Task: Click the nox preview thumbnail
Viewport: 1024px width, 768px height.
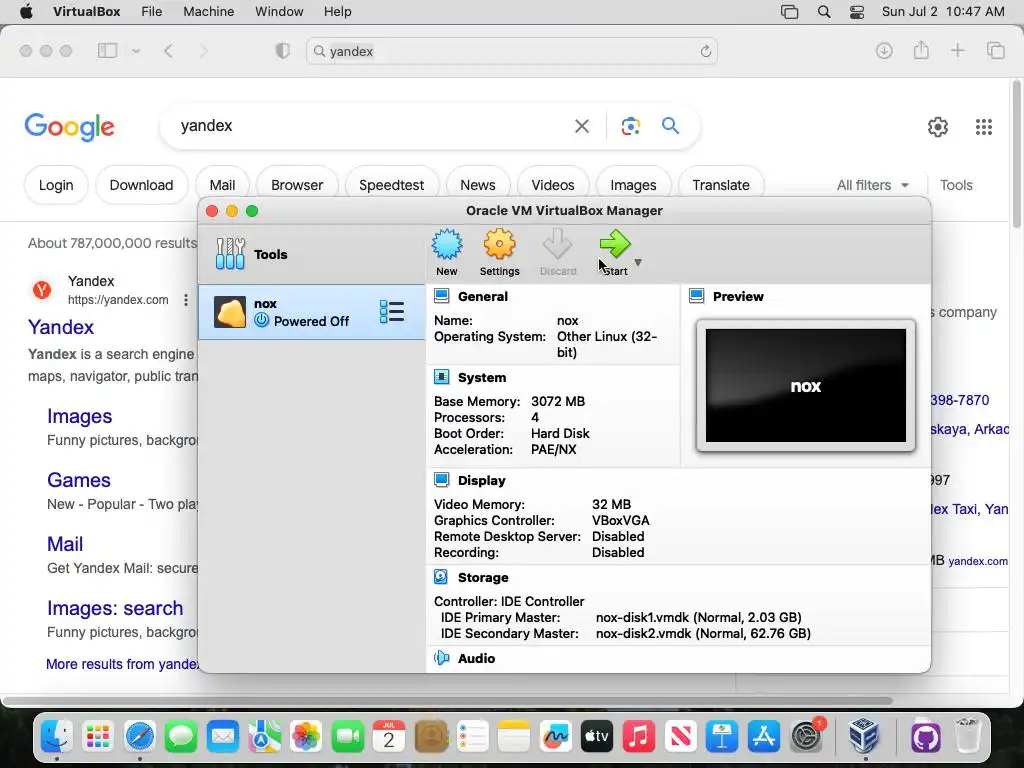Action: pos(806,385)
